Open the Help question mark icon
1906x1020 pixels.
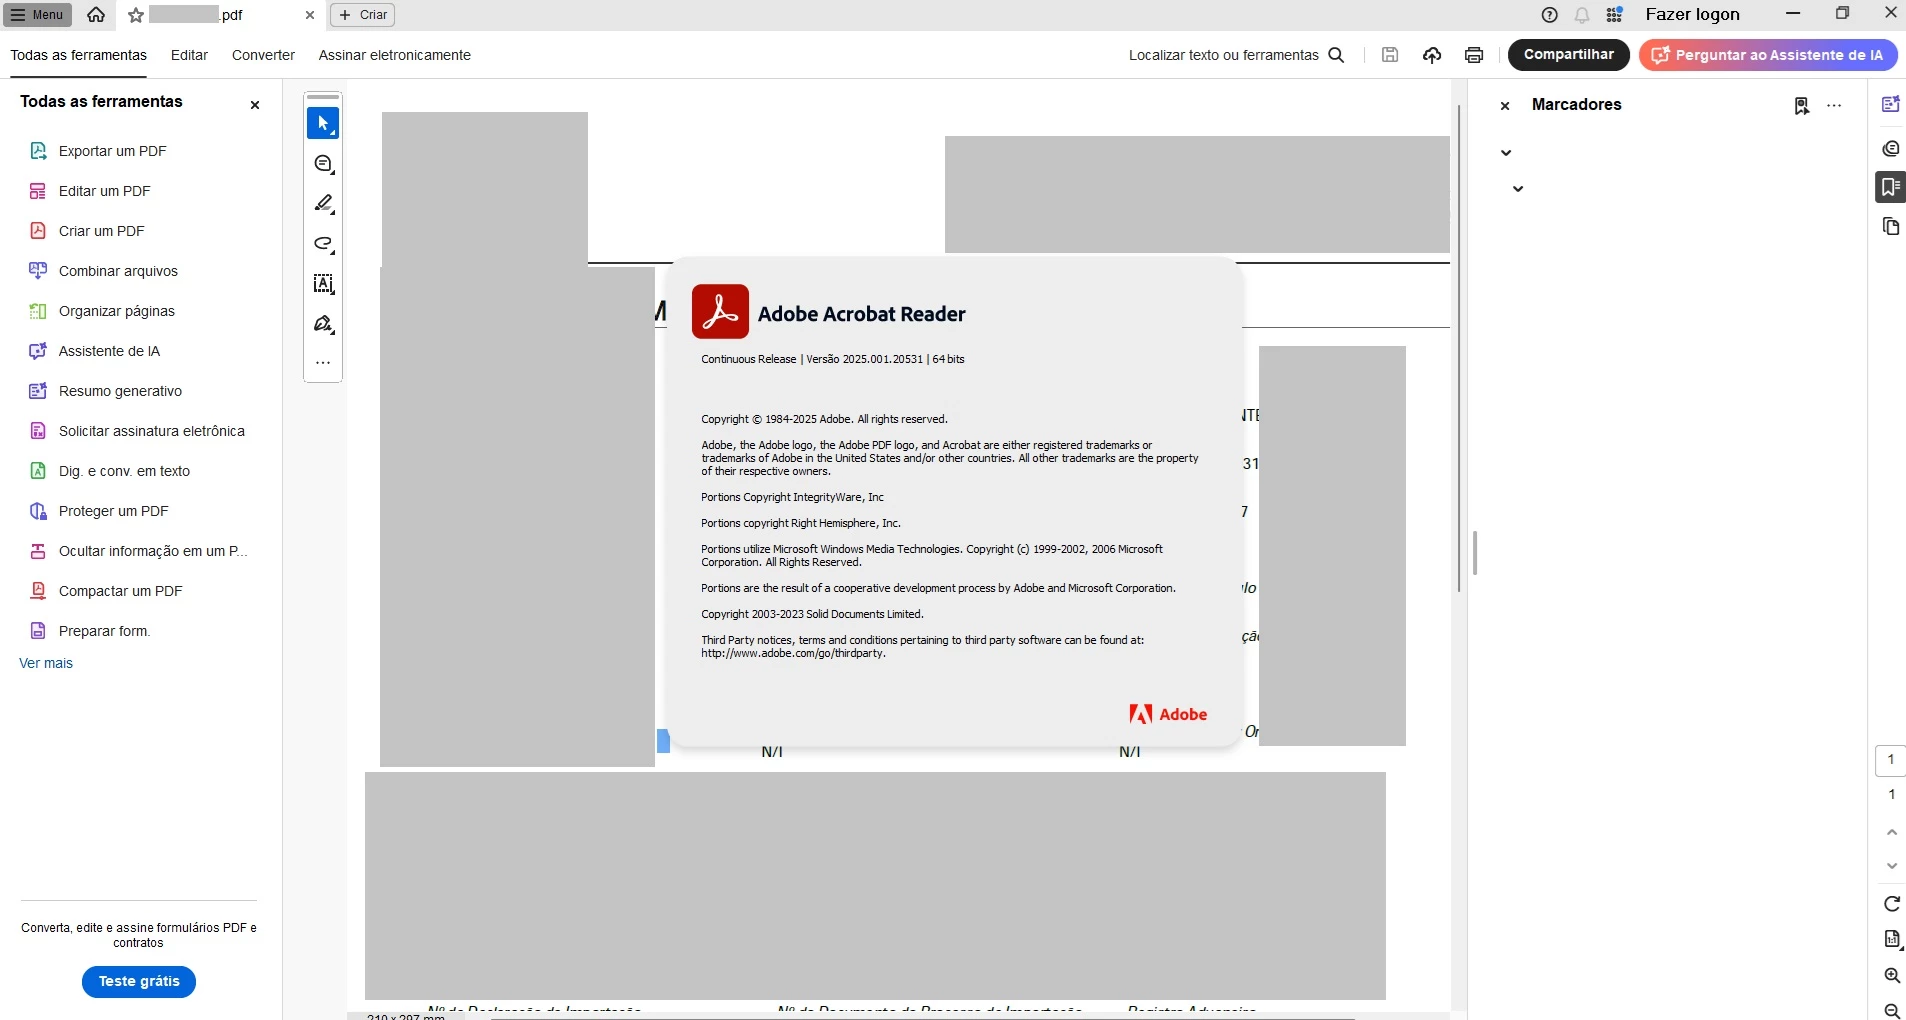1549,15
